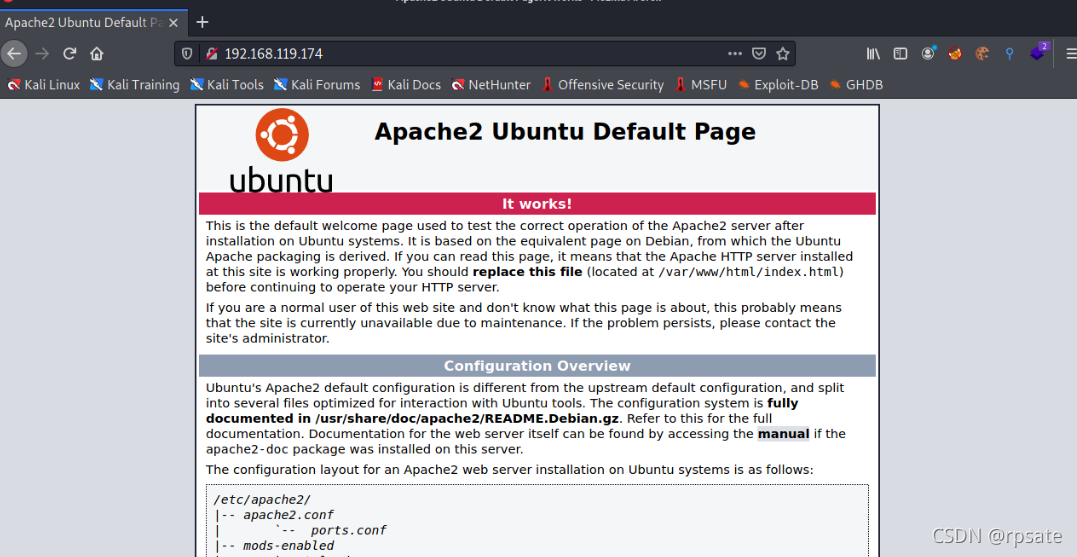Reload the current page
The height and width of the screenshot is (557, 1077).
click(x=69, y=54)
